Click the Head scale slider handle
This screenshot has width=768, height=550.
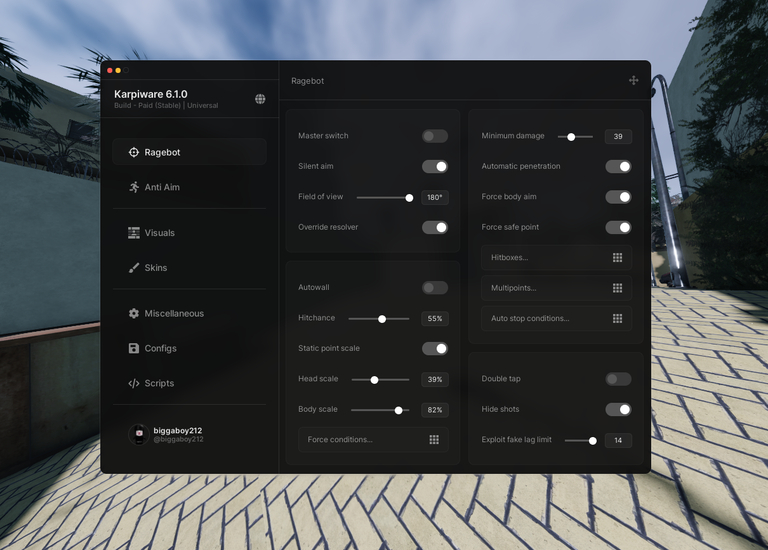tap(374, 380)
